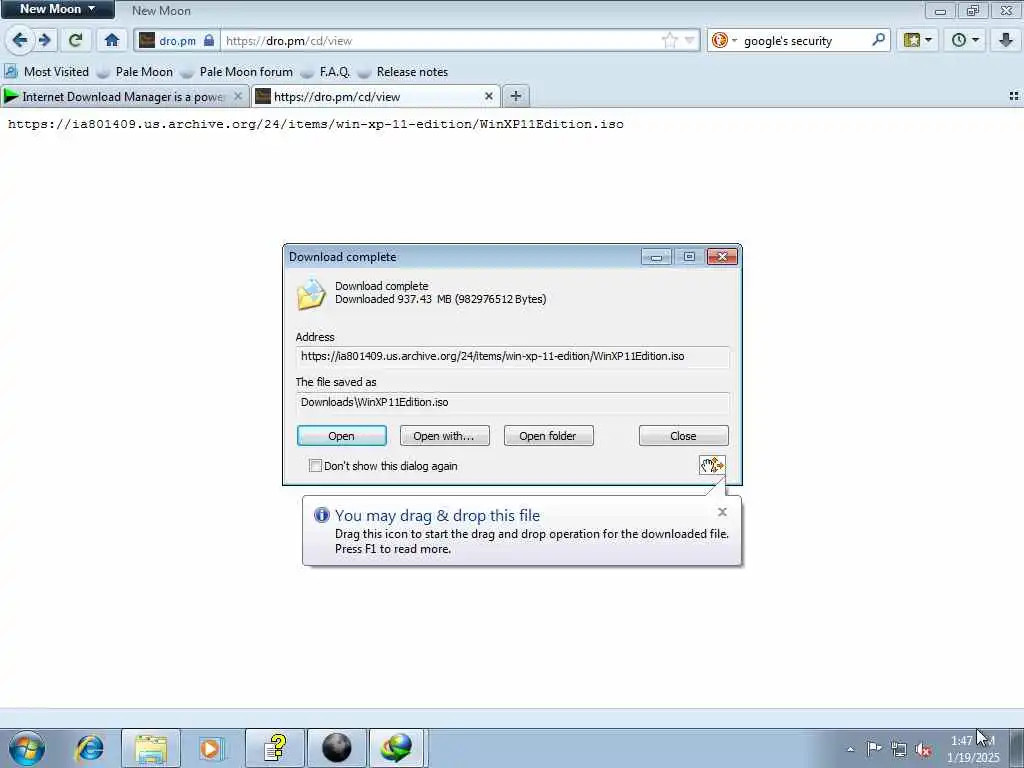The width and height of the screenshot is (1024, 768).
Task: Click the muted volume tray icon
Action: 923,749
